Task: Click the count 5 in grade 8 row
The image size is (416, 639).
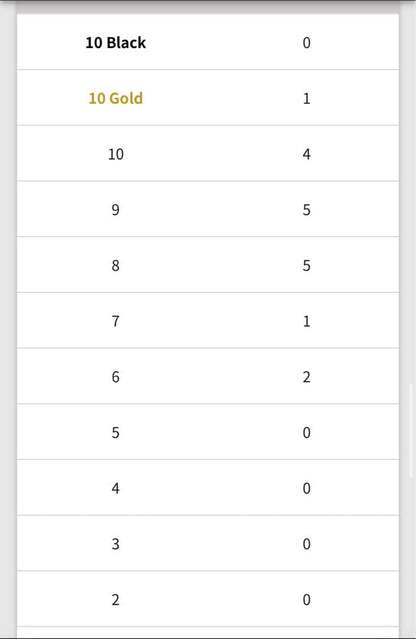Action: coord(306,266)
